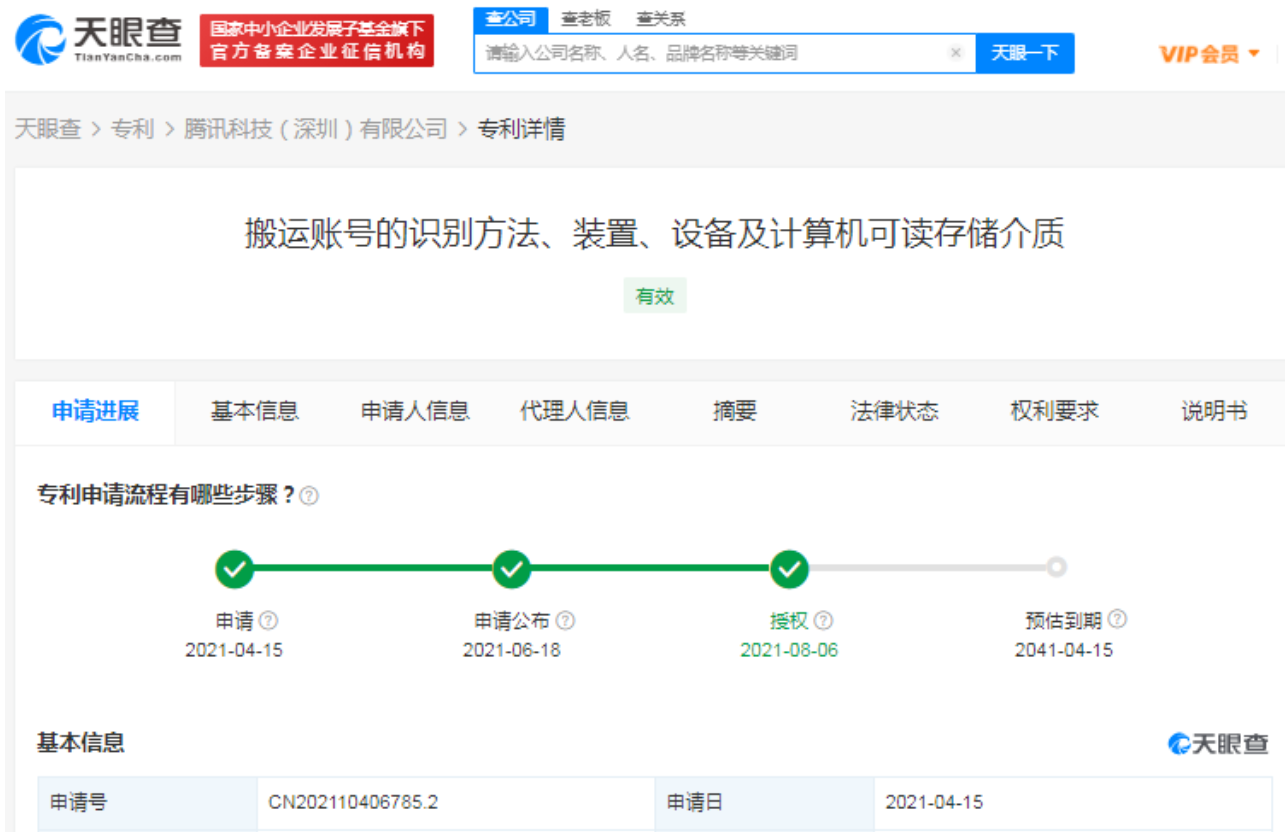This screenshot has height=832, width=1287.
Task: Switch to the 查老板 search tab
Action: click(586, 19)
